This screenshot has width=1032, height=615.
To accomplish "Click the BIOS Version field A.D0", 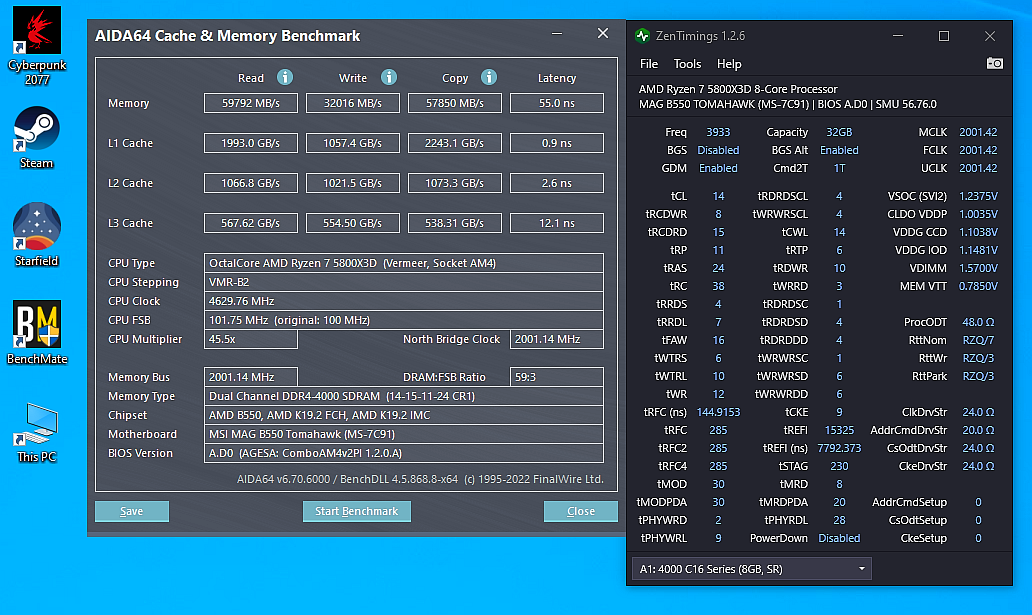I will pos(403,453).
